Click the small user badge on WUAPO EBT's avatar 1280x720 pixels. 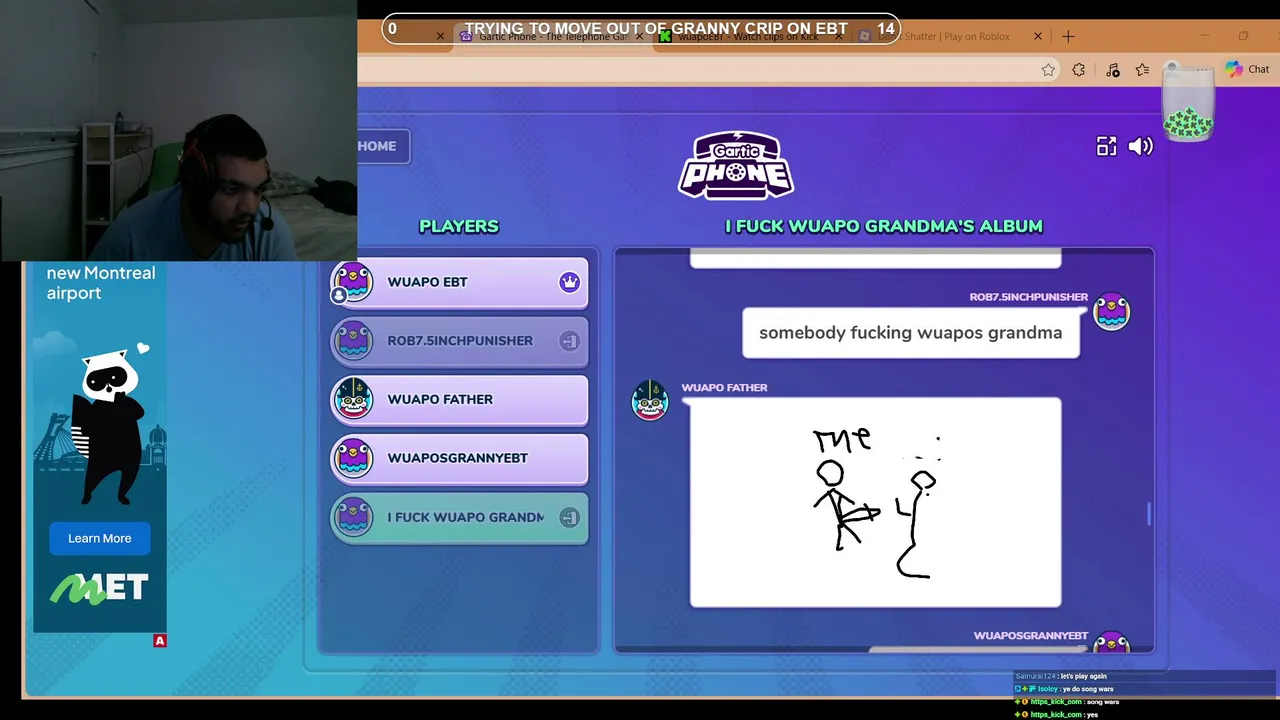tap(339, 295)
